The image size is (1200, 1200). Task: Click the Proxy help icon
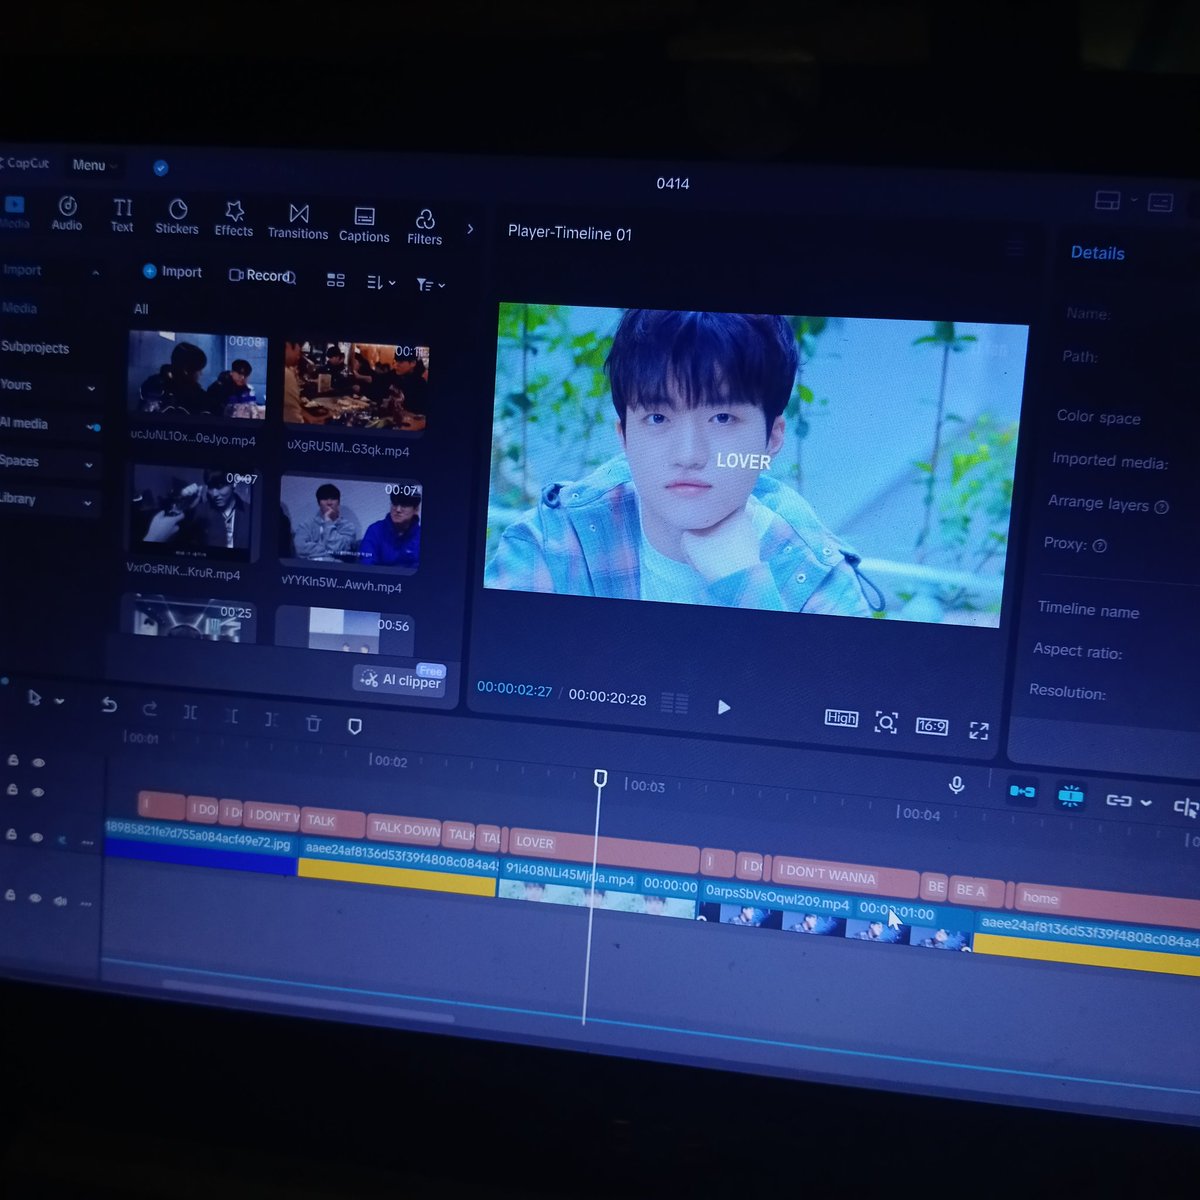pyautogui.click(x=1100, y=545)
